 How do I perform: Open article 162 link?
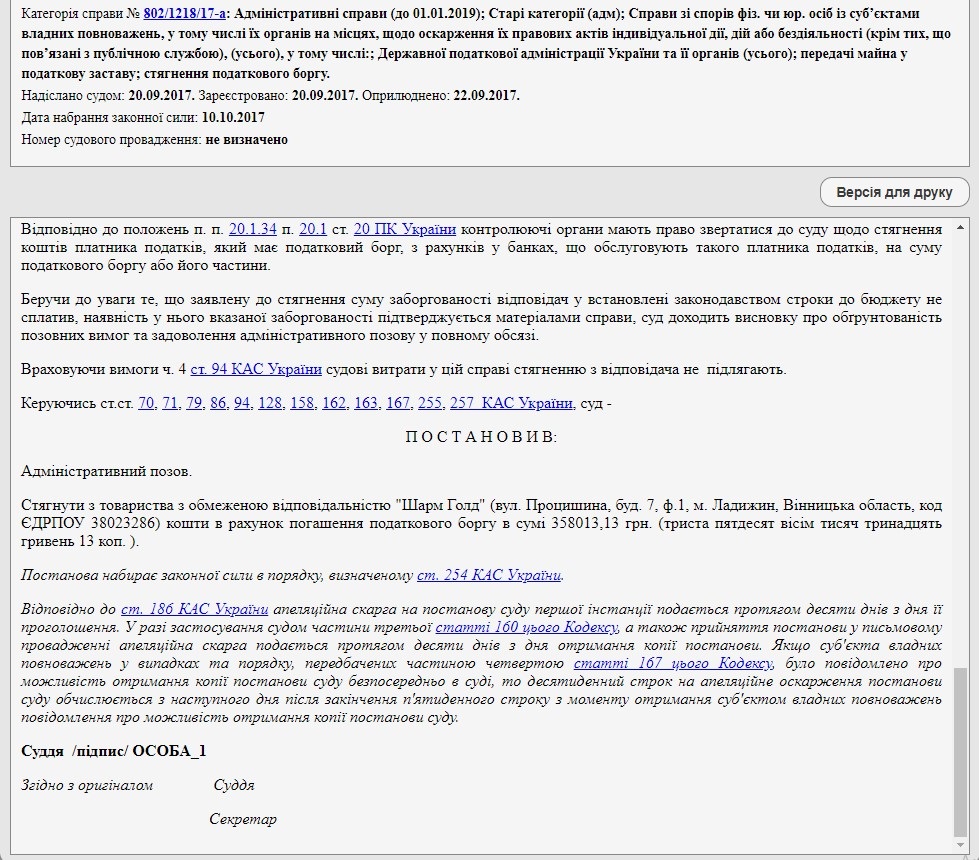334,403
